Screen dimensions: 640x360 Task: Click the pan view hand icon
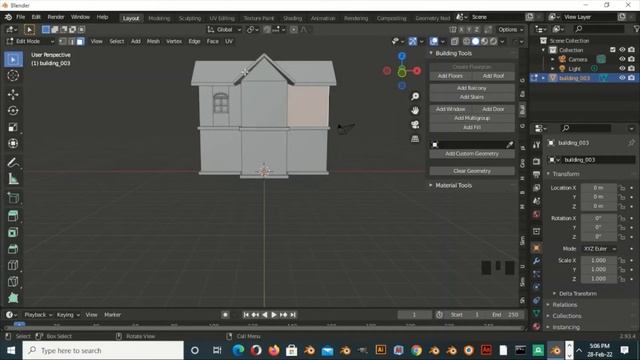[x=415, y=111]
